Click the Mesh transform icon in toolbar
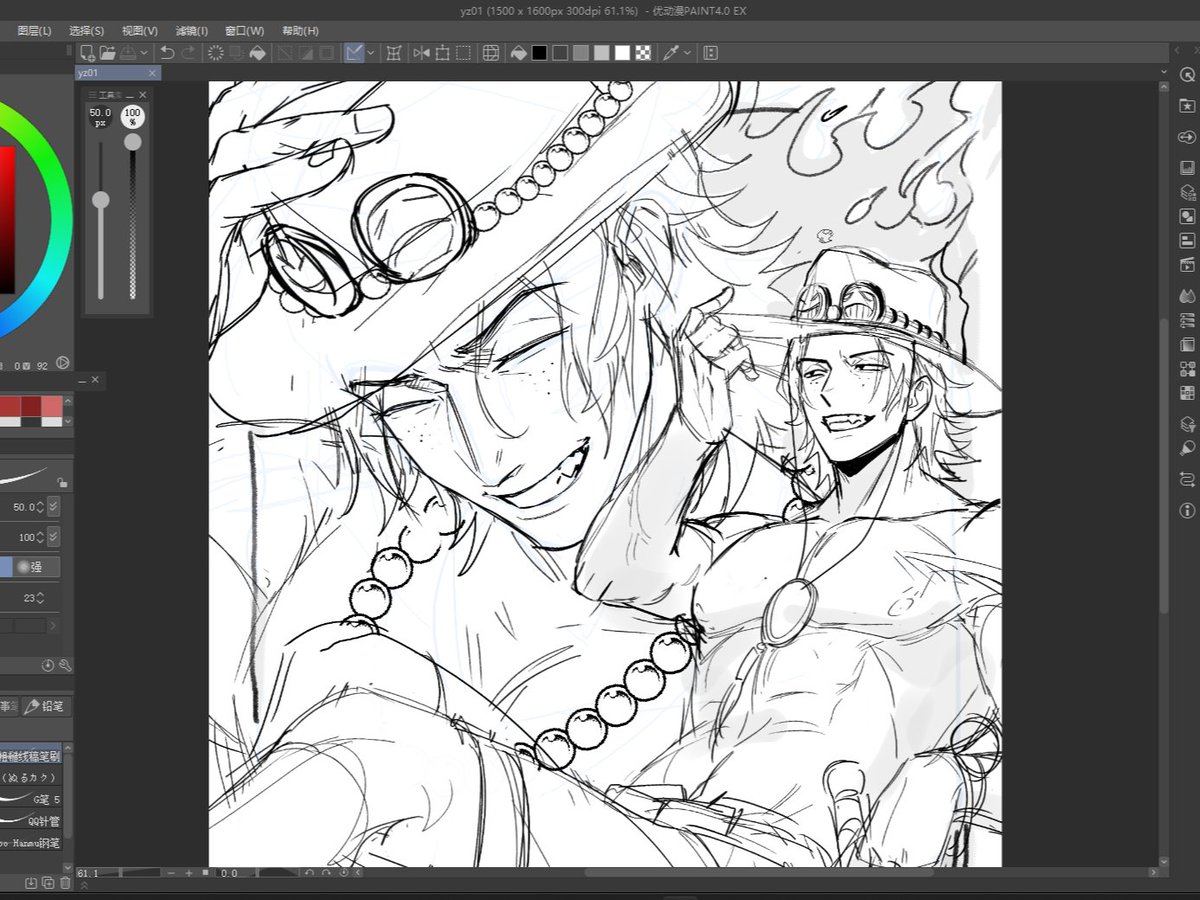 coord(393,52)
